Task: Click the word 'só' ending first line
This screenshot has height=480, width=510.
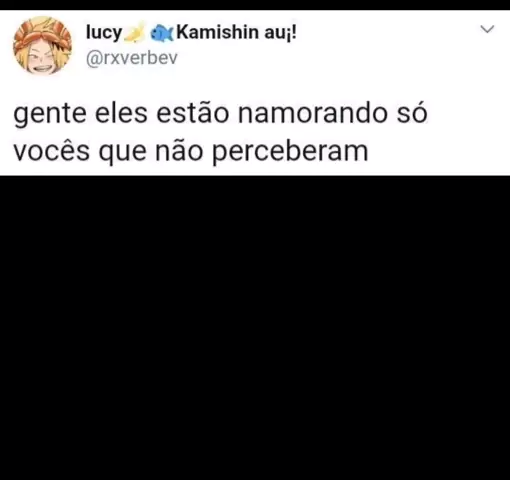Action: click(412, 113)
